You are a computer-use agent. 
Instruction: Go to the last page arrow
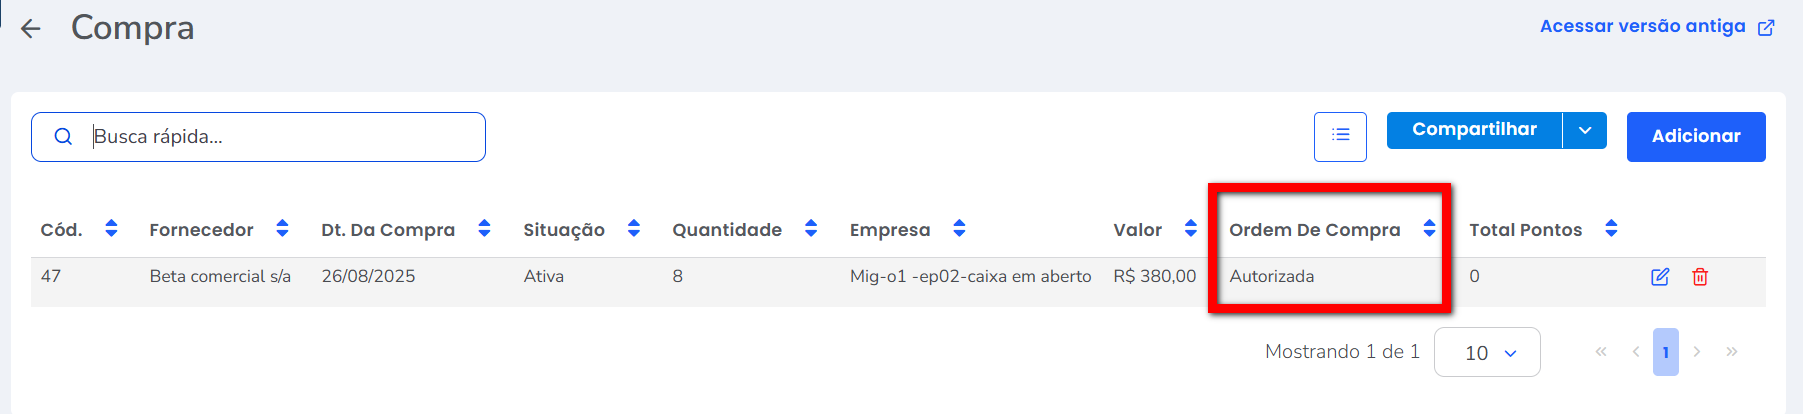[1732, 352]
